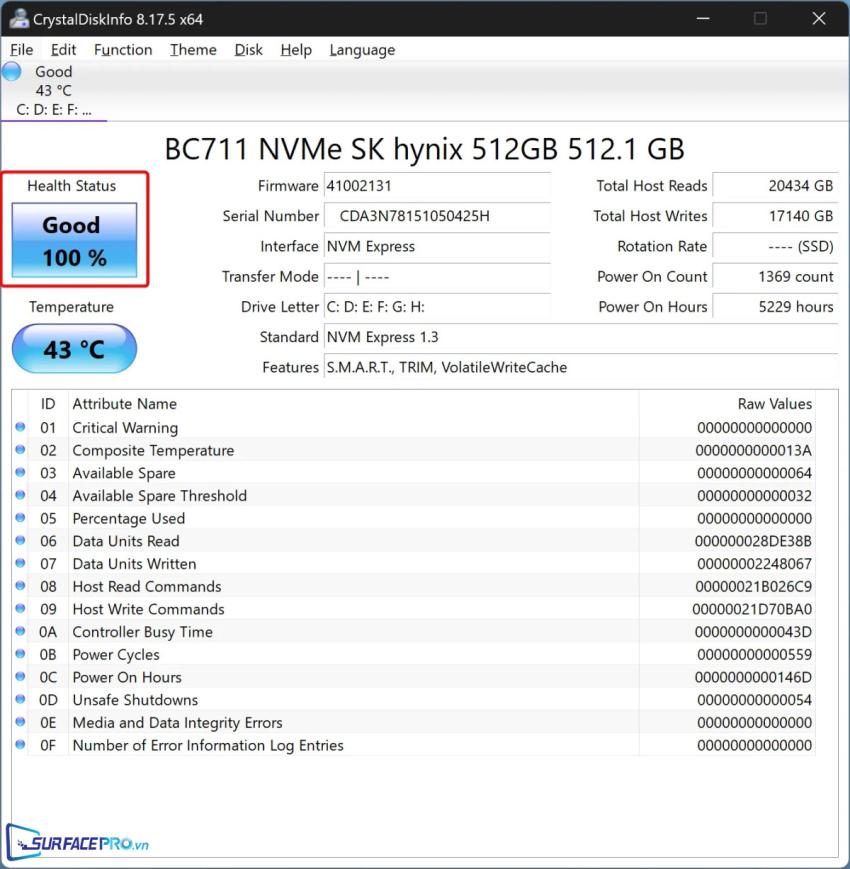This screenshot has width=850, height=869.
Task: Open the Theme menu
Action: (x=193, y=50)
